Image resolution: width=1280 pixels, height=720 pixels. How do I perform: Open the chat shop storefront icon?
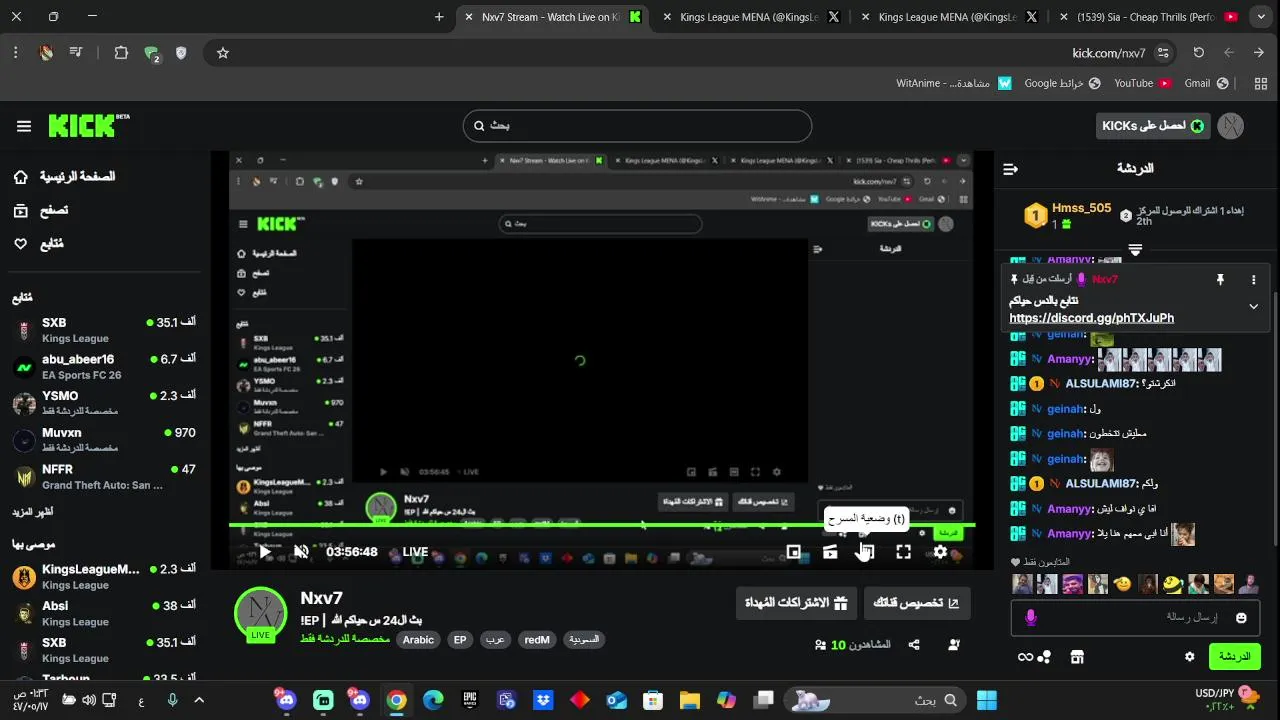[1077, 657]
